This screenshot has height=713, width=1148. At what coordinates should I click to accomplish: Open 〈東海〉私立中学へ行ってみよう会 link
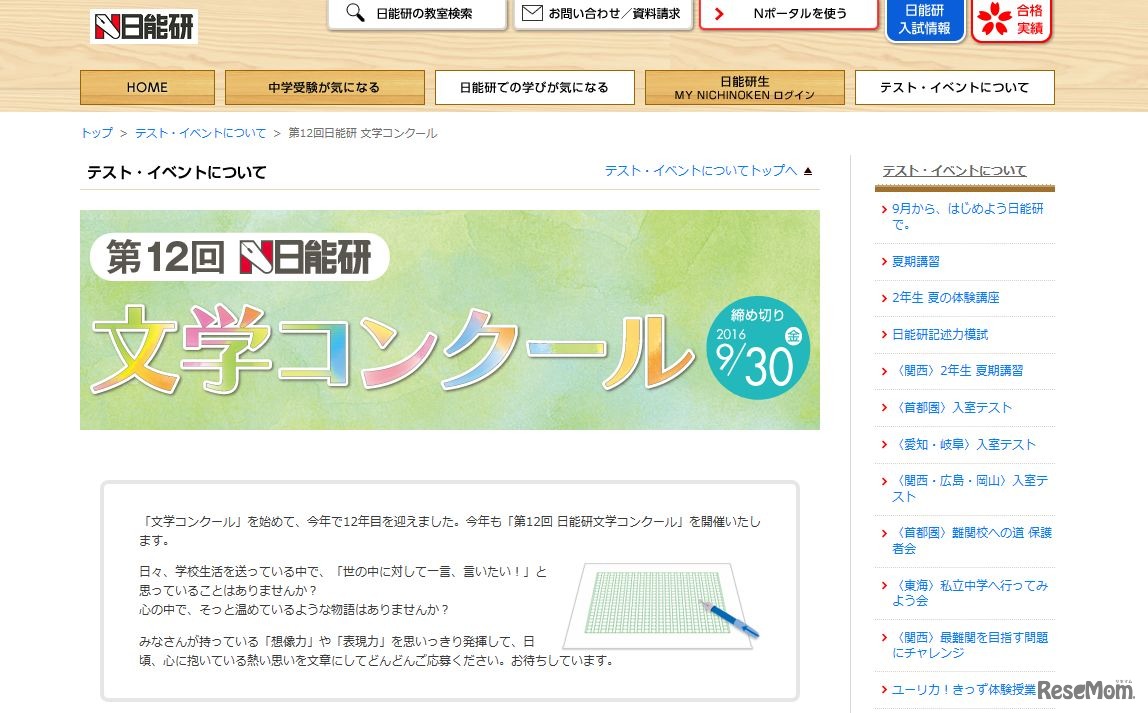(970, 592)
